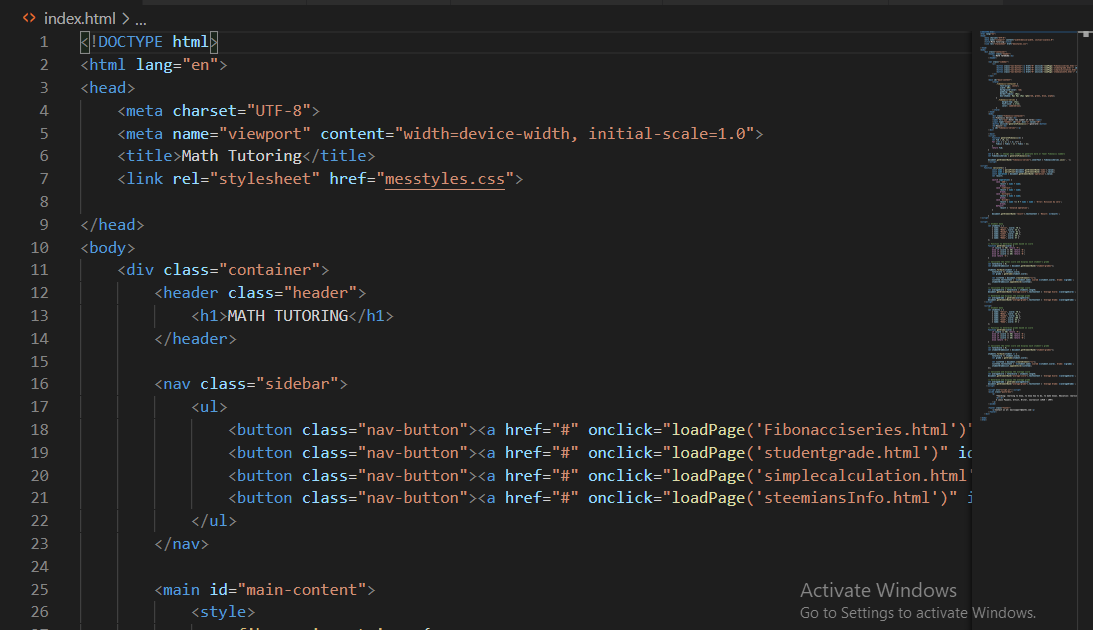Click the closing nav tag on line 23
Image resolution: width=1093 pixels, height=630 pixels.
(x=181, y=544)
